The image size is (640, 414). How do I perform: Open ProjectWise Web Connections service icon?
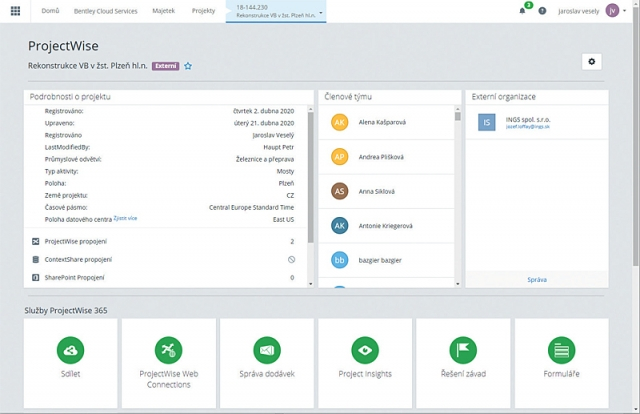pos(169,350)
